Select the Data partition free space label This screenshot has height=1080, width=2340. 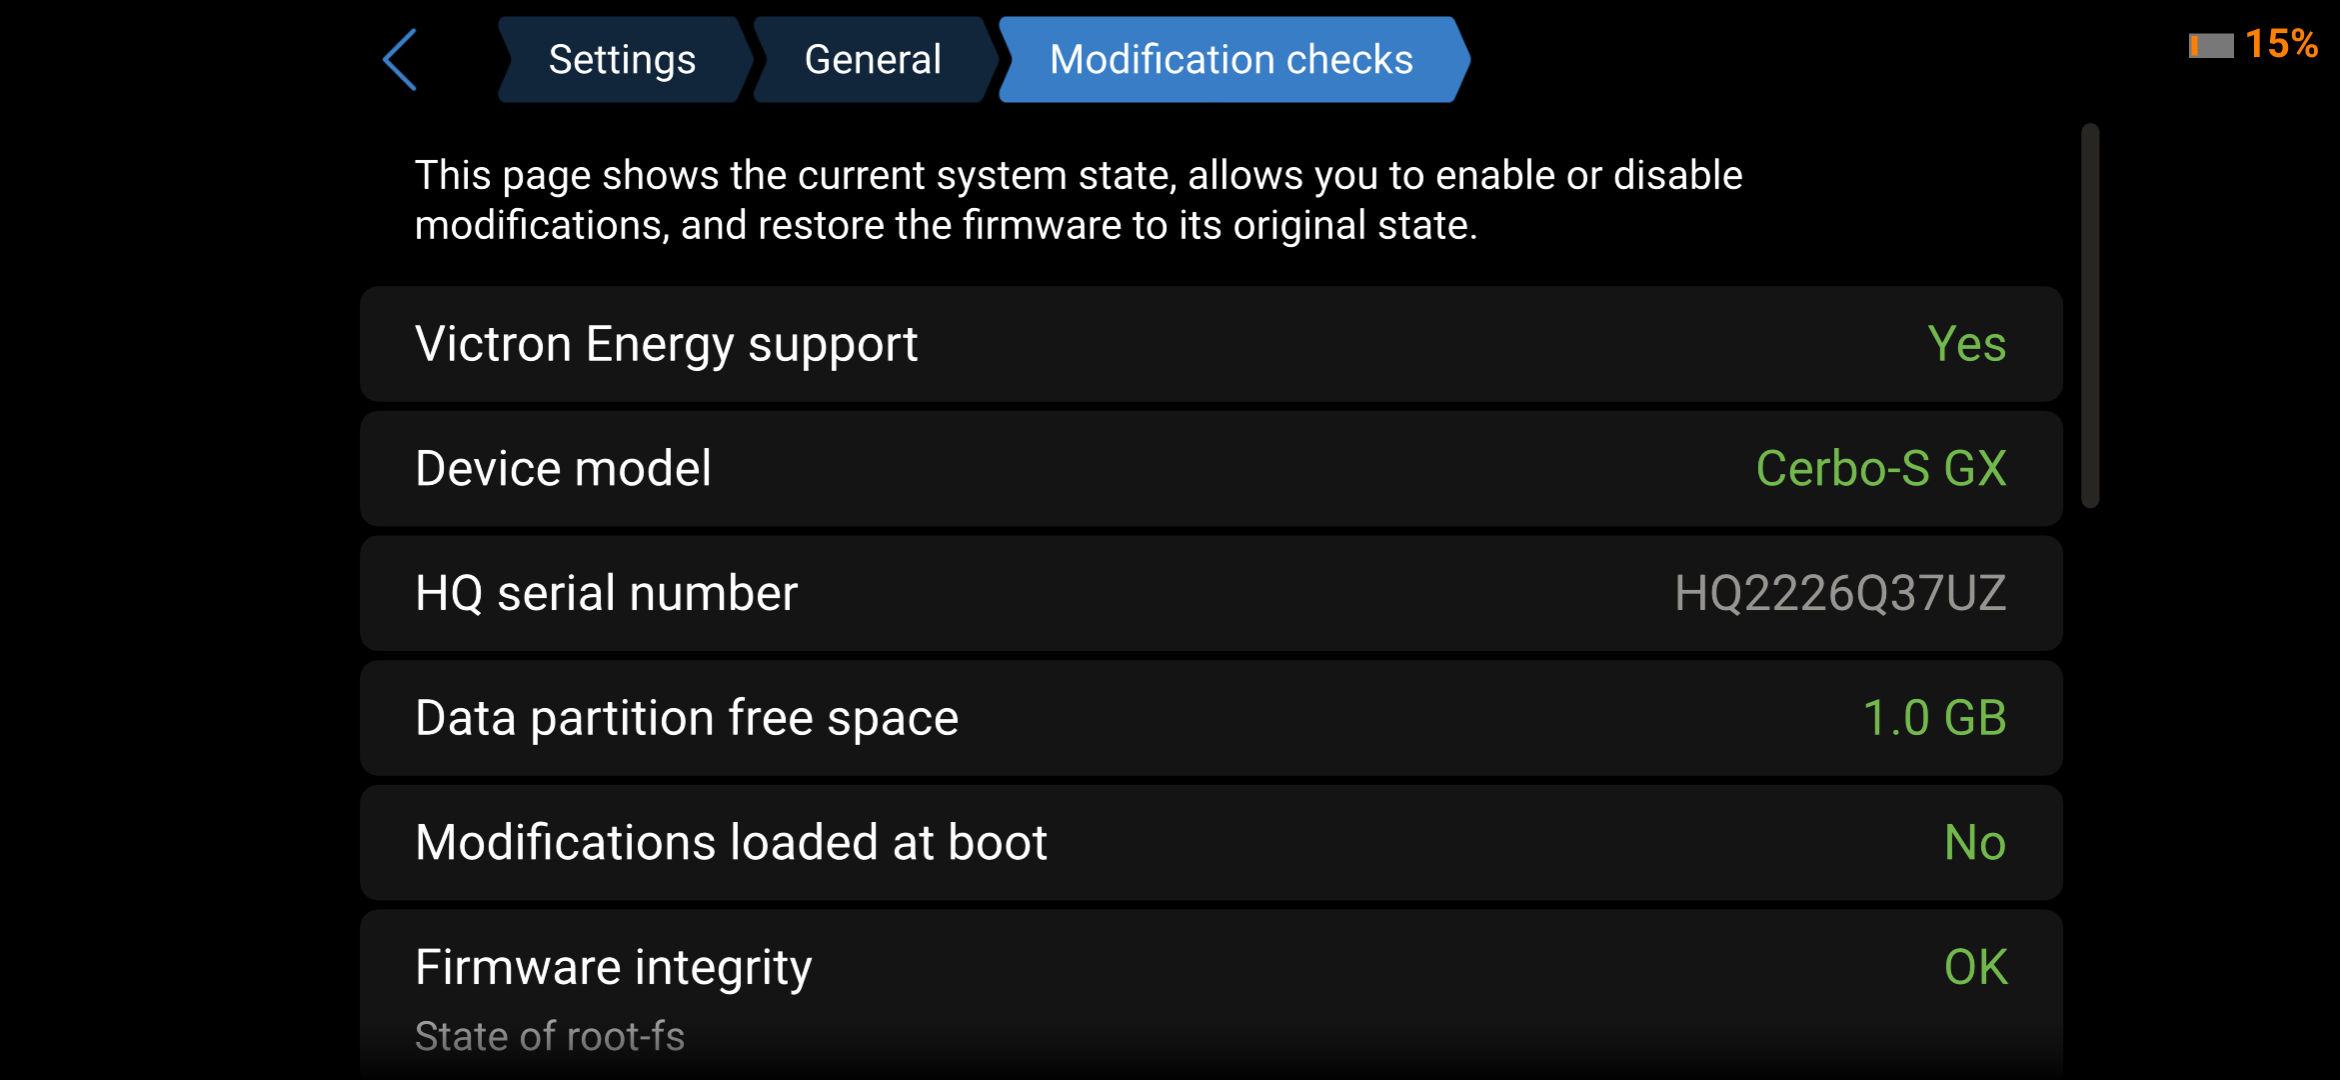point(686,718)
